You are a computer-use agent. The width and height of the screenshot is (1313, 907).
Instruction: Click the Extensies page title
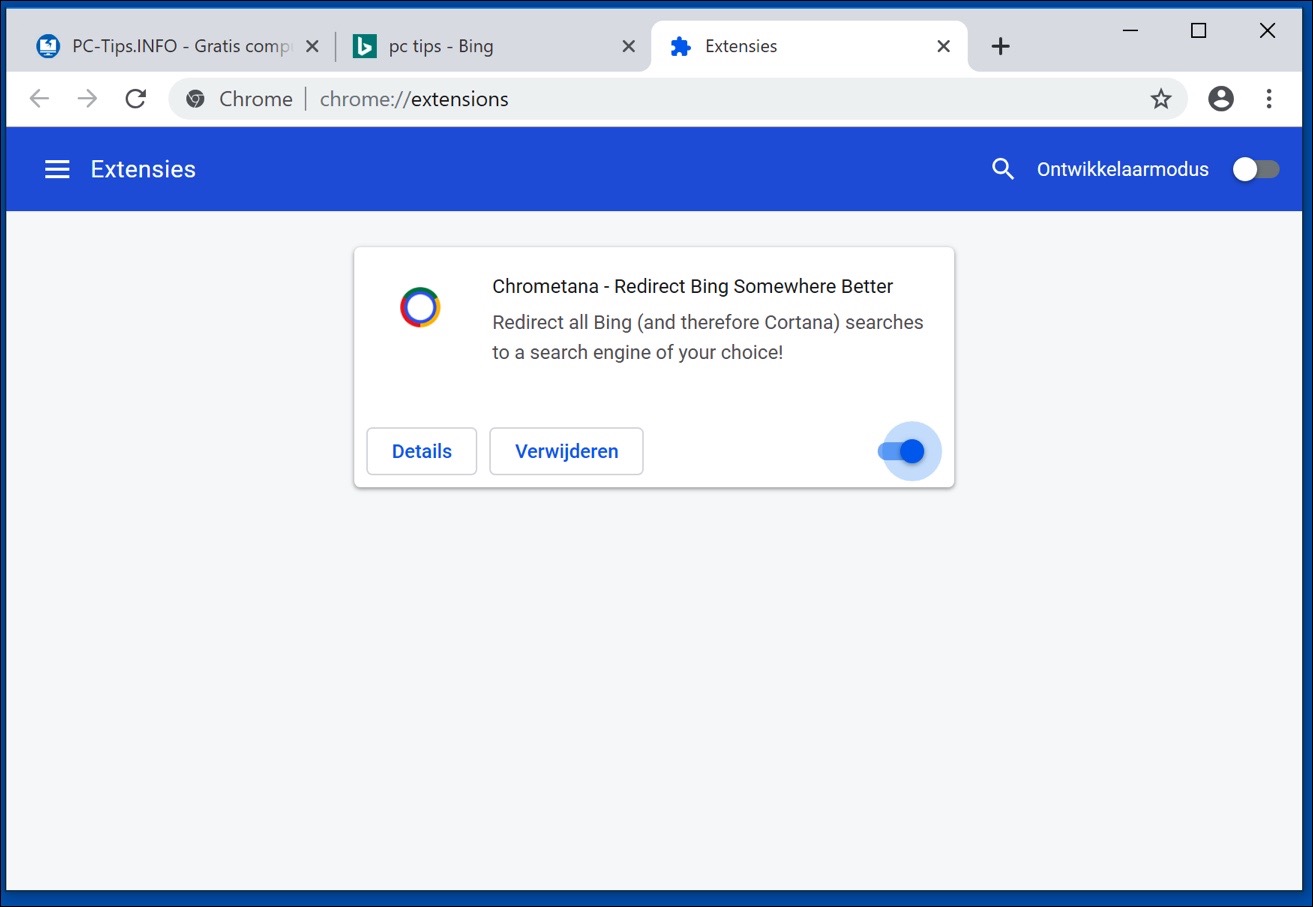click(143, 169)
